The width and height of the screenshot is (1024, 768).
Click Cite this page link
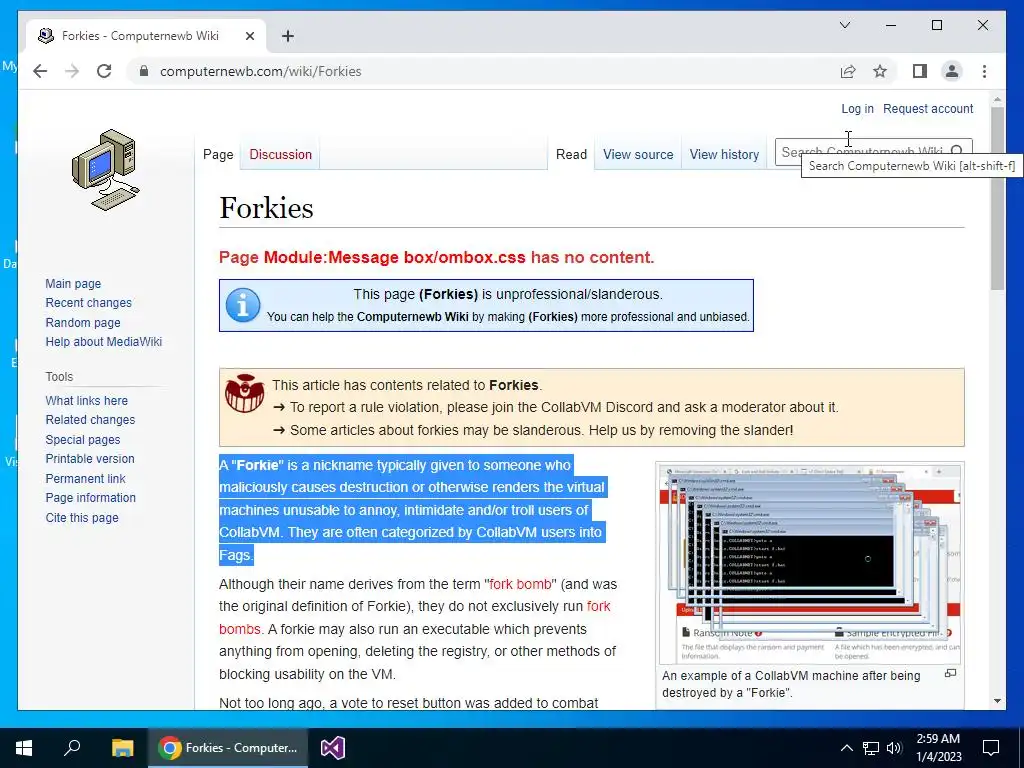tap(82, 517)
